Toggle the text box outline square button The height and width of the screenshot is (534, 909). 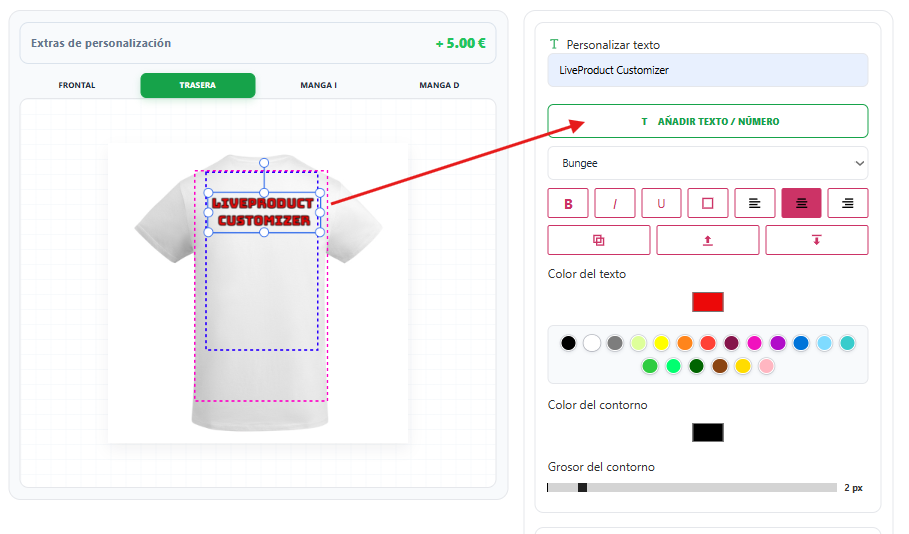tap(708, 204)
